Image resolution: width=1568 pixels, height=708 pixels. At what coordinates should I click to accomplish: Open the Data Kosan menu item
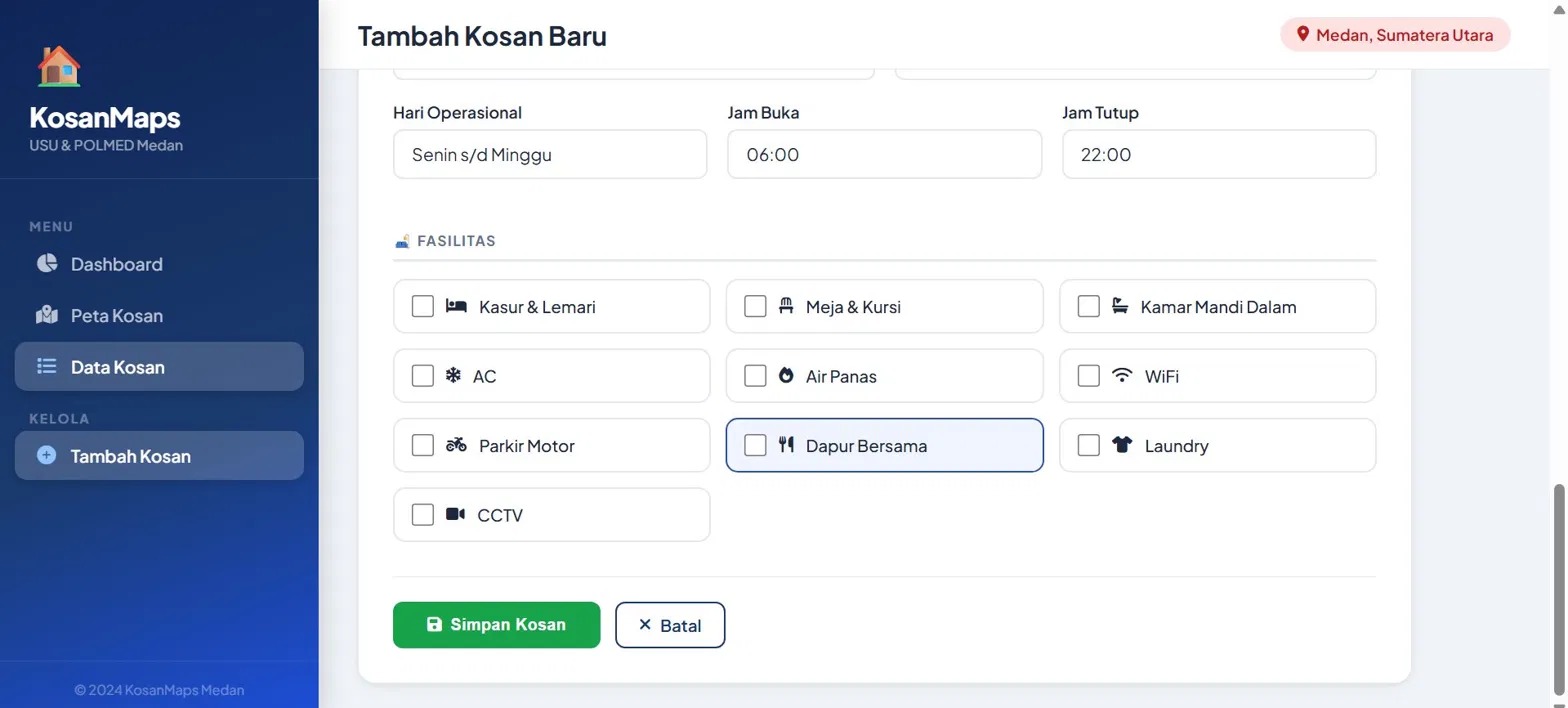[159, 366]
